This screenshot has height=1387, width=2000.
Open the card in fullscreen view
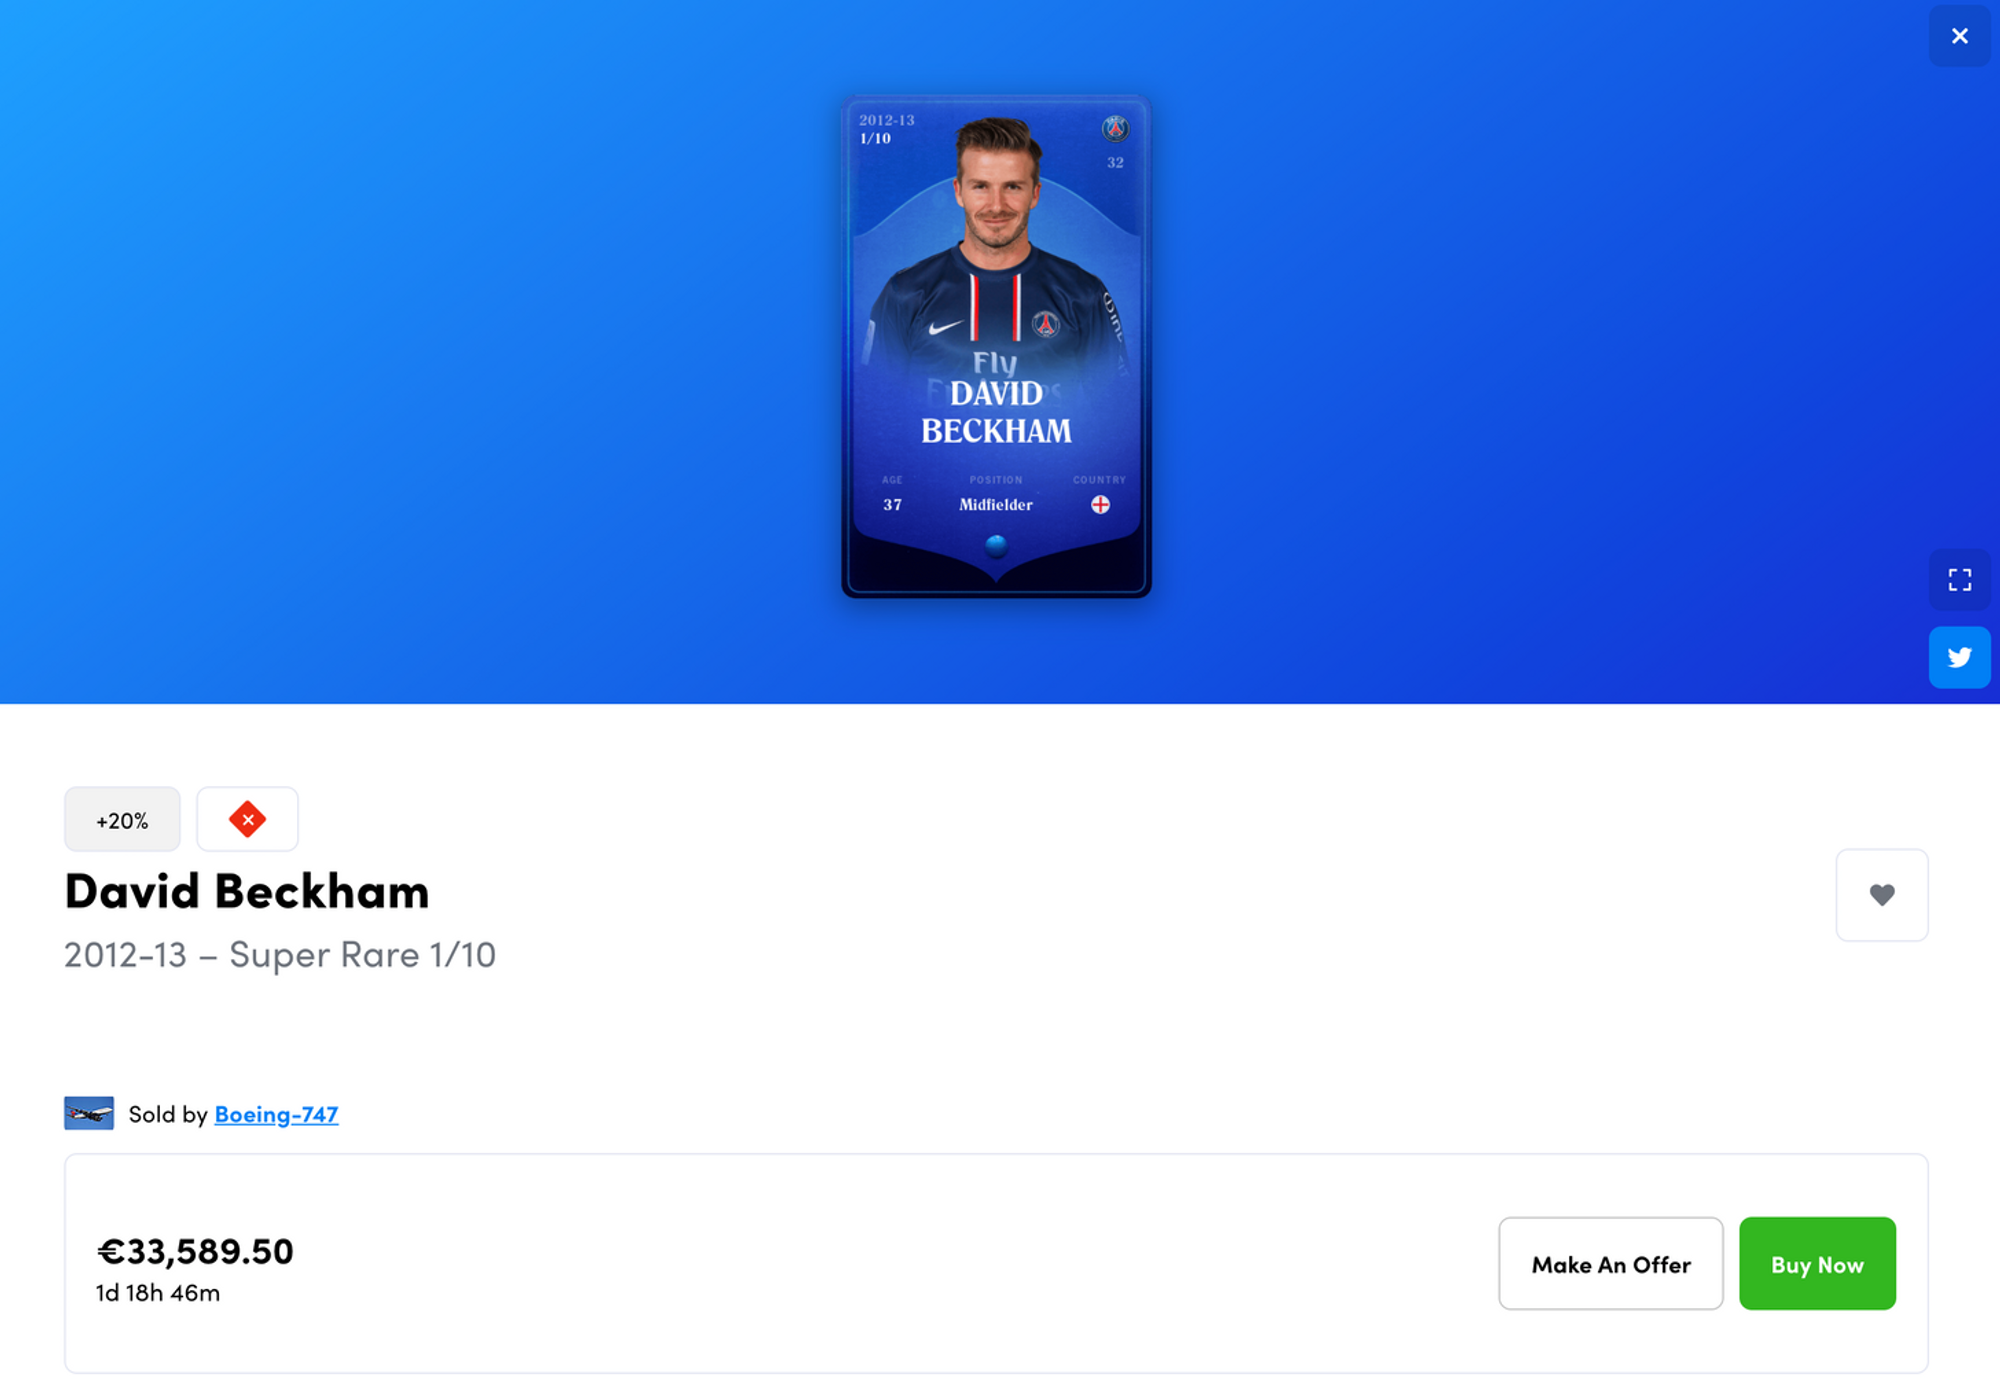(x=1959, y=580)
